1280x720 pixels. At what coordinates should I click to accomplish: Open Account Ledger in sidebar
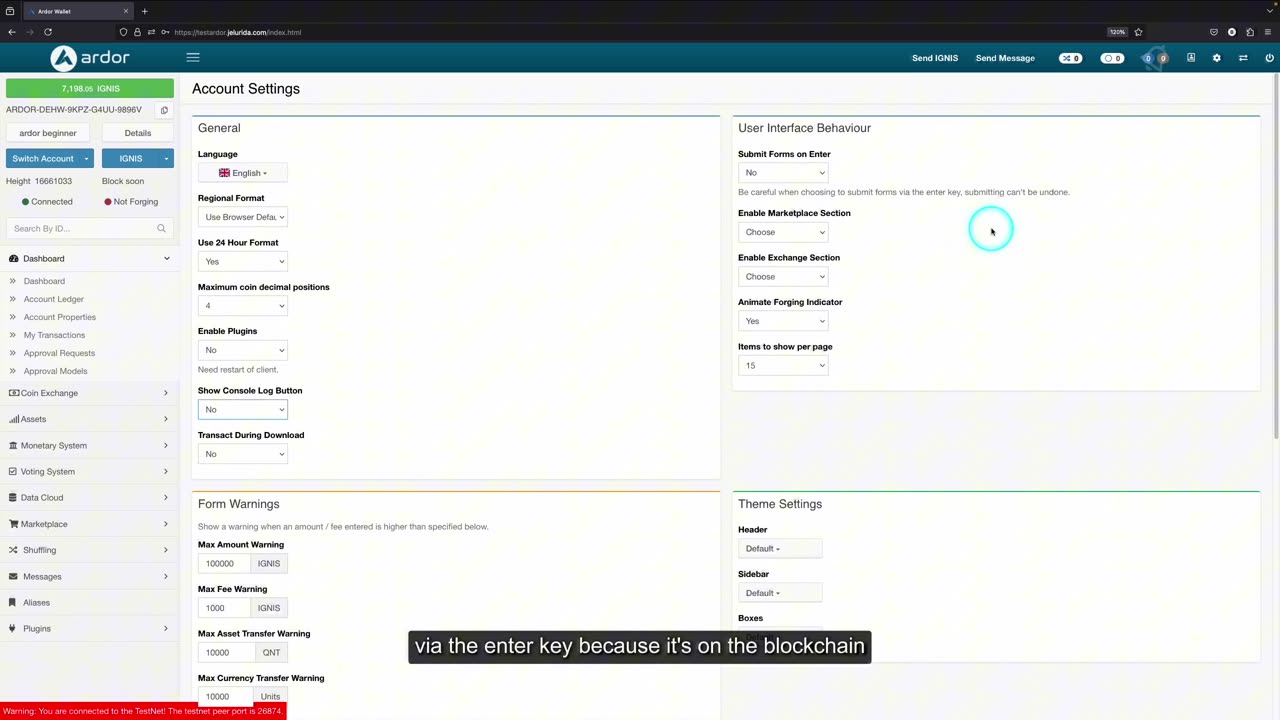[54, 299]
